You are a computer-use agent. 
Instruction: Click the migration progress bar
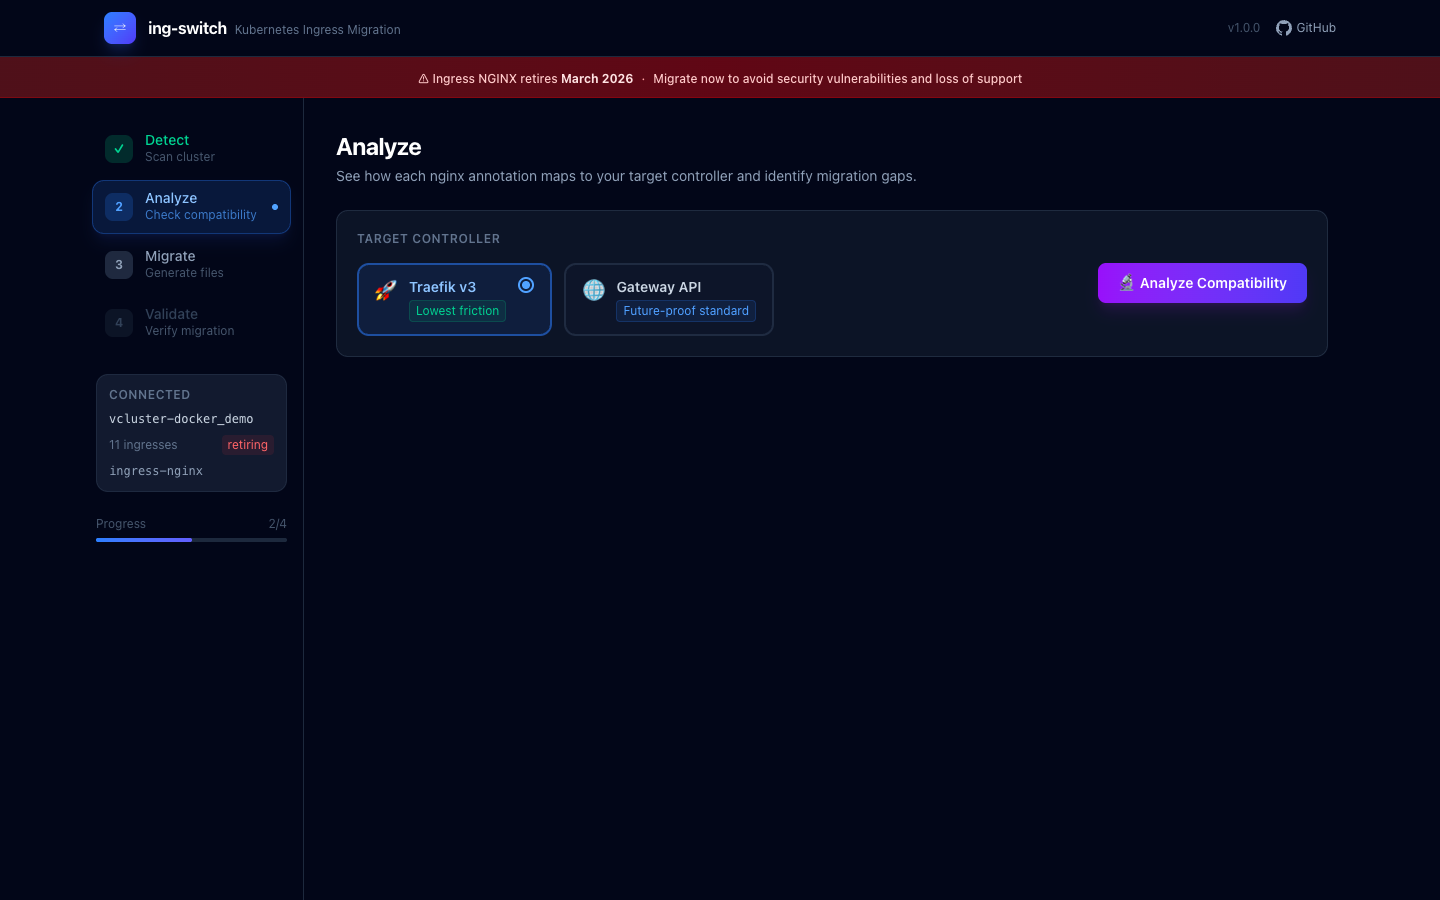click(x=191, y=540)
